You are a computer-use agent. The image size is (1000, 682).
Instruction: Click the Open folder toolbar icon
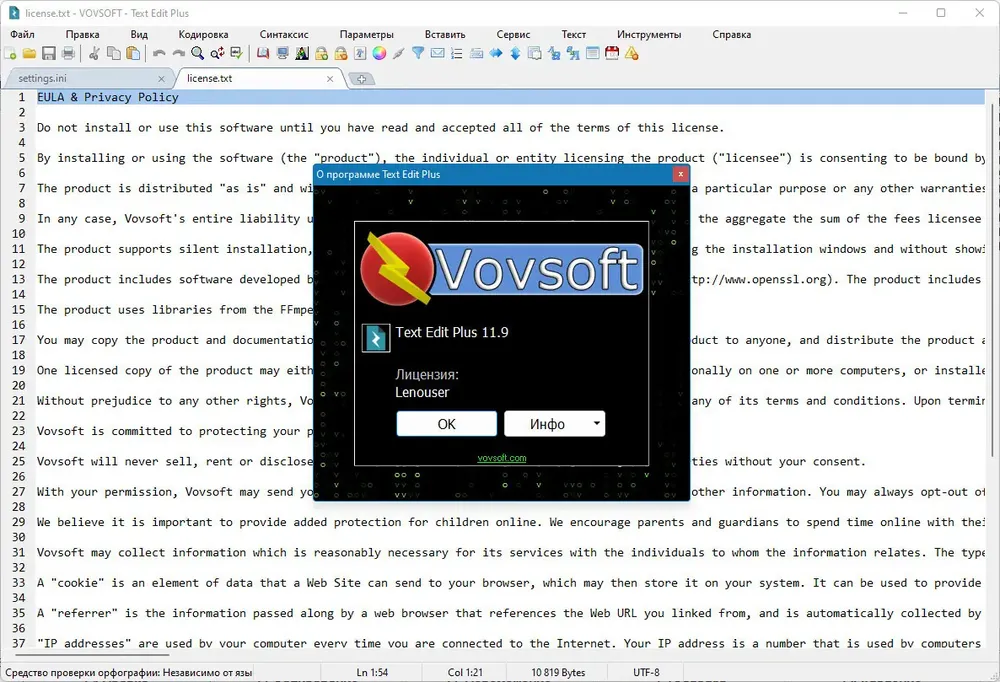(x=29, y=54)
